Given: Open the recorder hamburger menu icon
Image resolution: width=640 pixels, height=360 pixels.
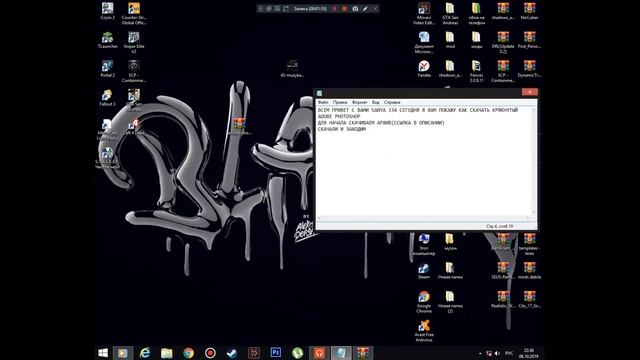Looking at the screenshot, I should (260, 9).
